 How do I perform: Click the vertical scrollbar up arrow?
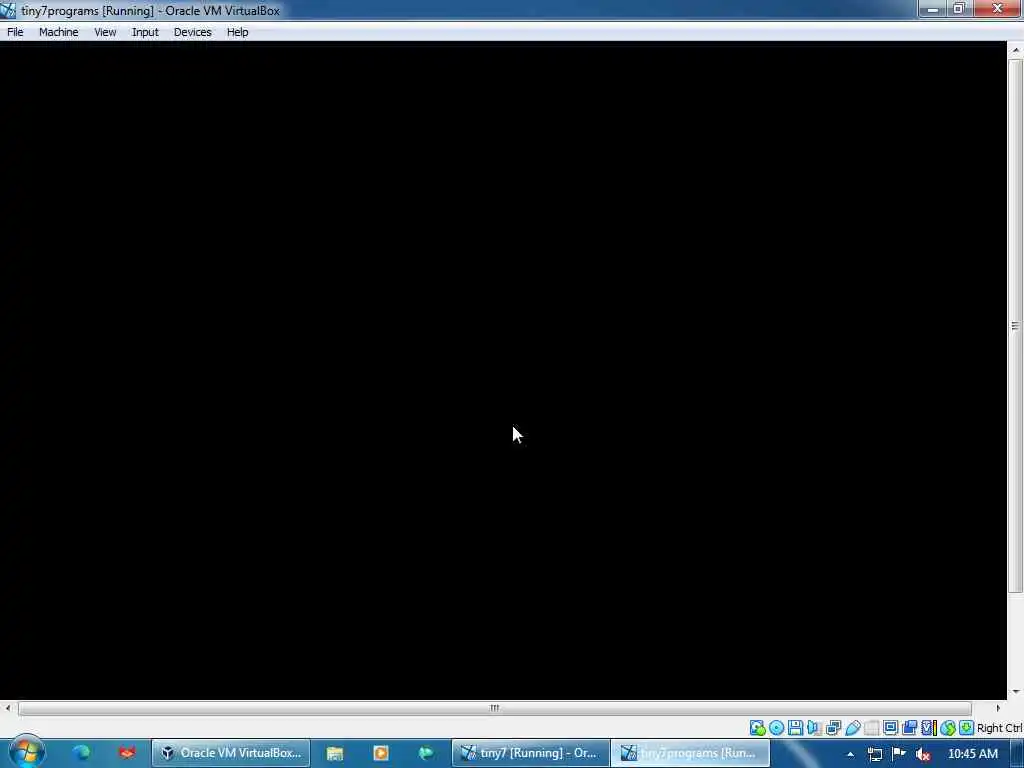[1016, 50]
